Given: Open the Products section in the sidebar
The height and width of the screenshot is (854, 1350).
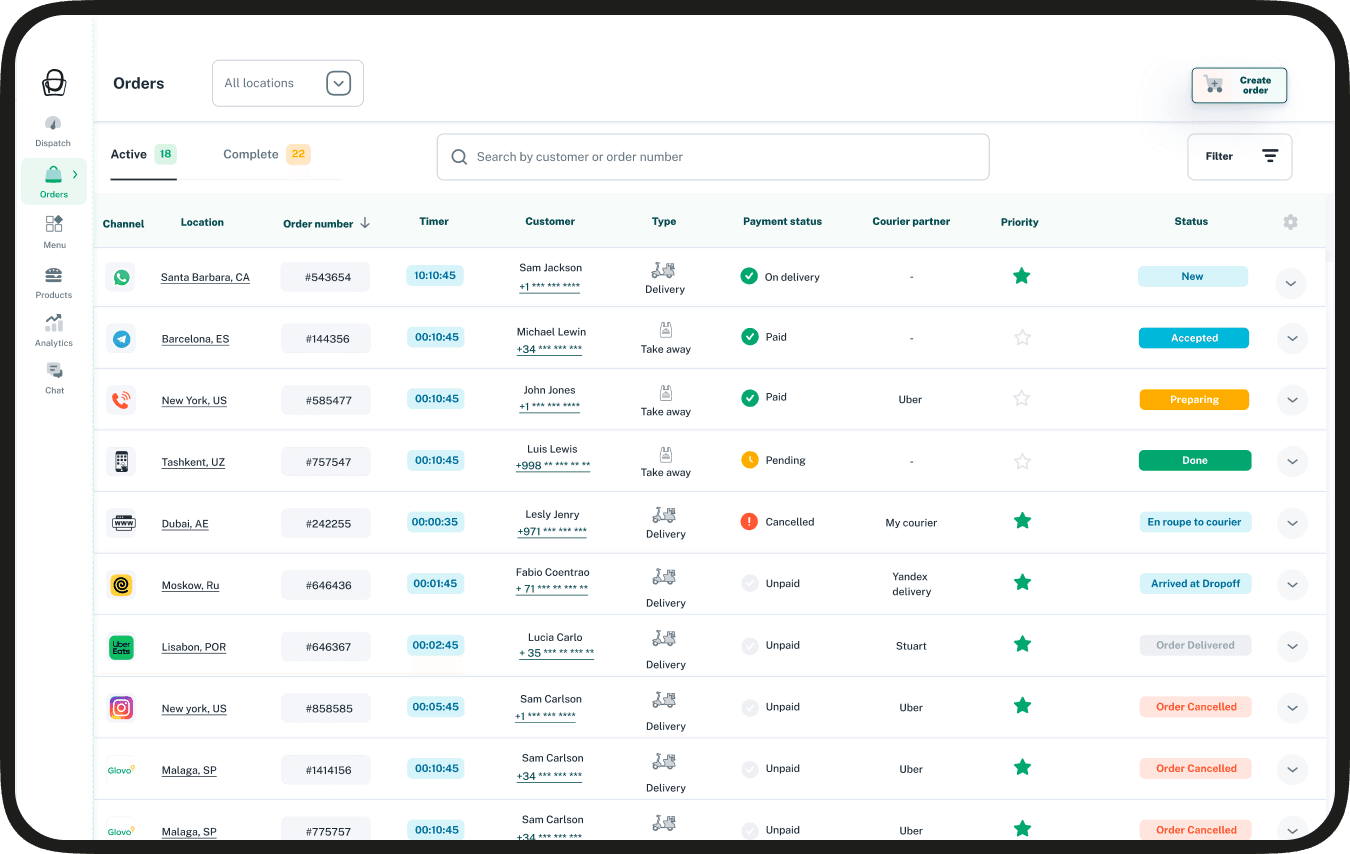Looking at the screenshot, I should (52, 281).
